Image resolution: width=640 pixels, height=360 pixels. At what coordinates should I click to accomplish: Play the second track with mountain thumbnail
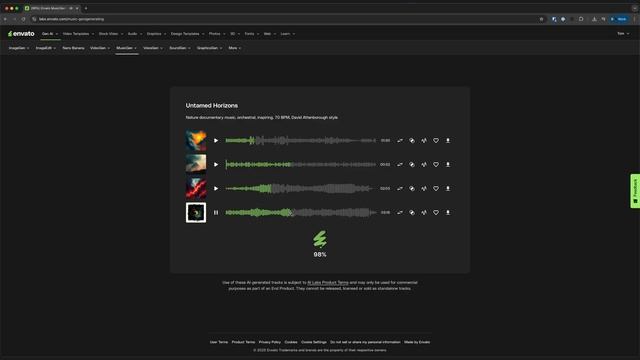tap(216, 164)
